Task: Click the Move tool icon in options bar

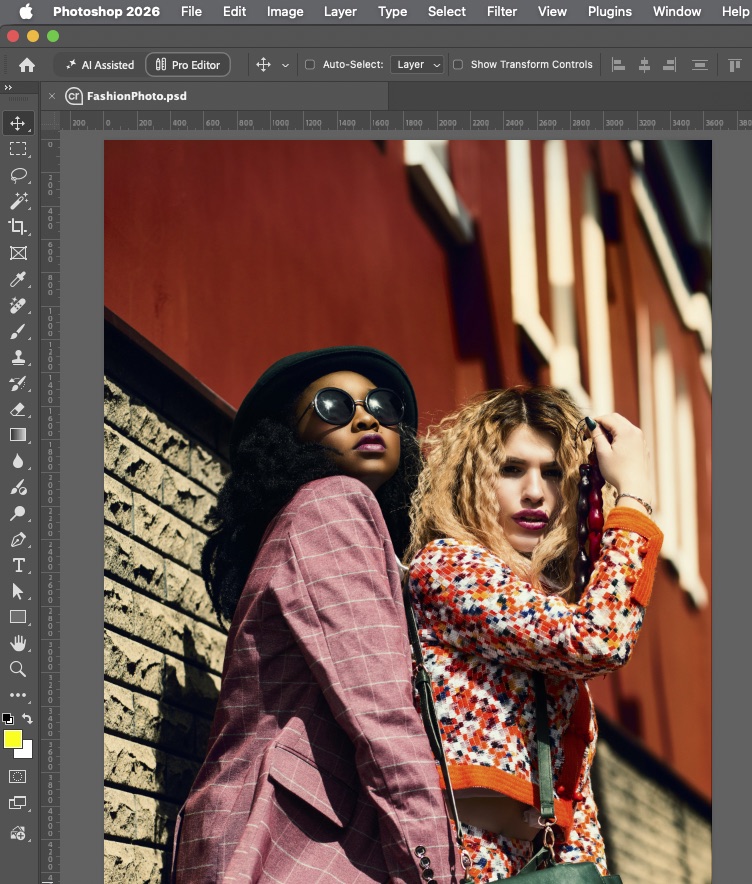Action: point(263,65)
